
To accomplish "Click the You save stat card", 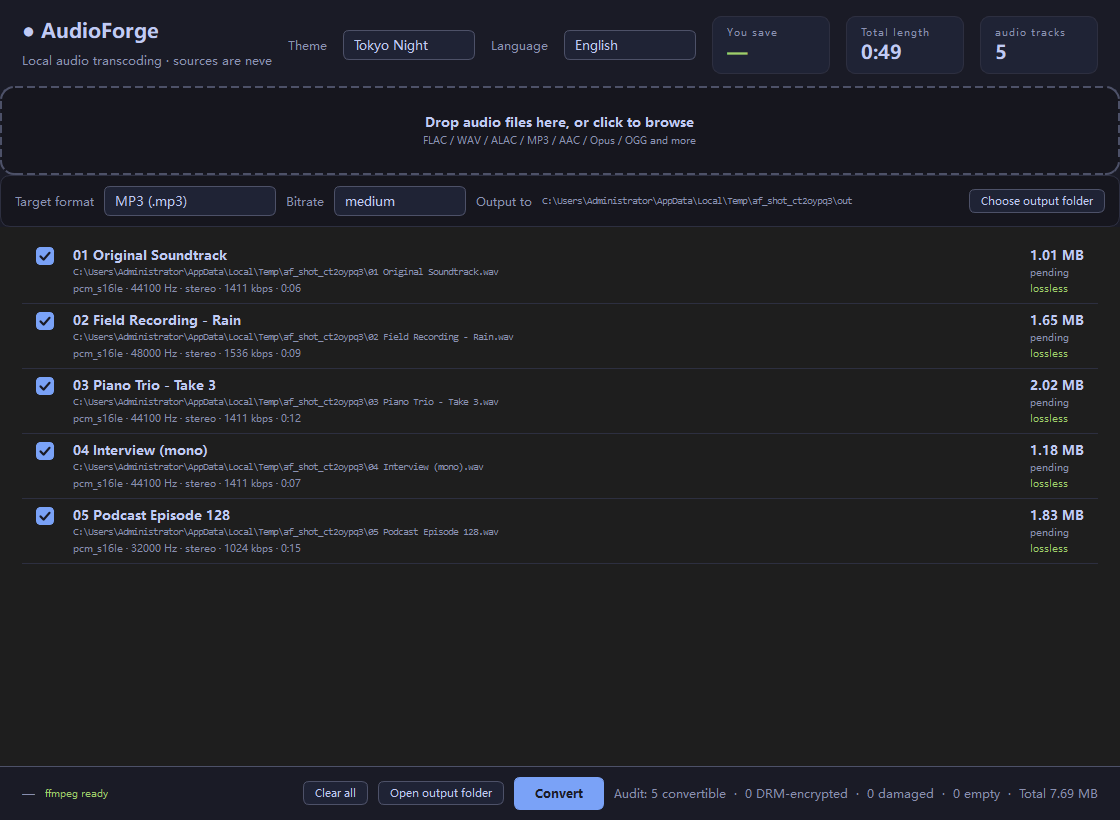I will (x=771, y=45).
